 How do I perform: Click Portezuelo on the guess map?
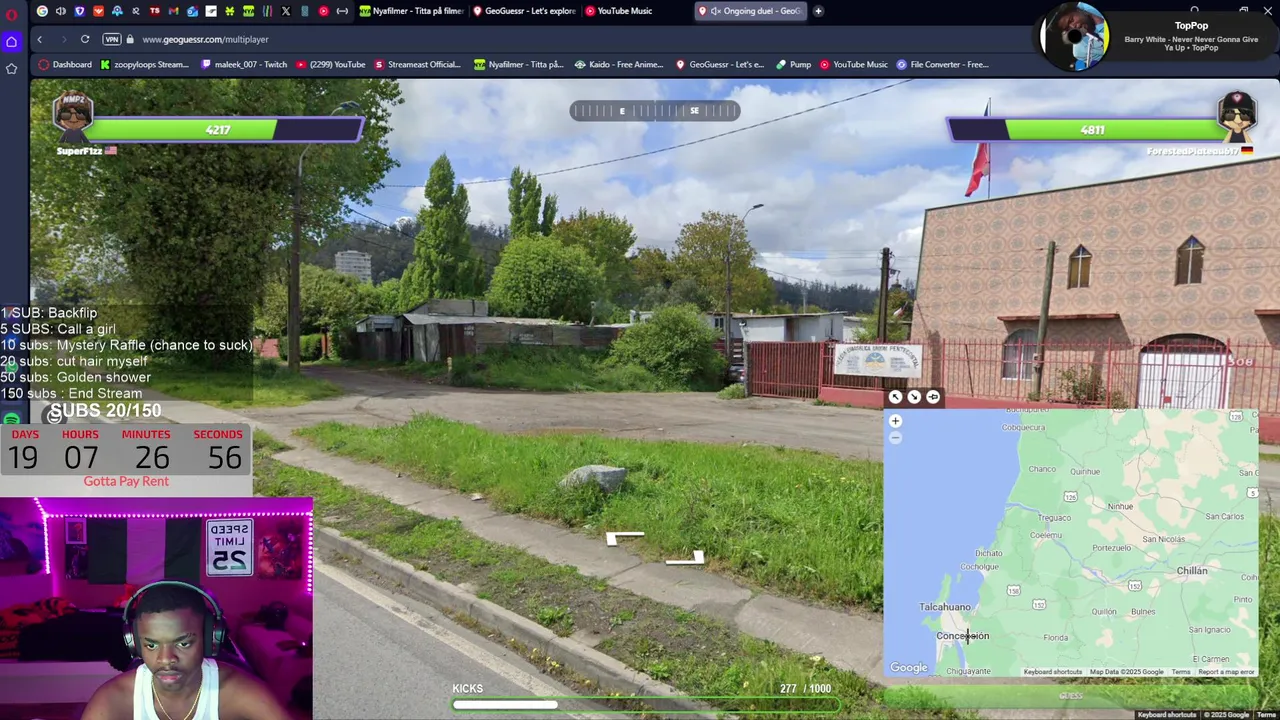point(1112,548)
